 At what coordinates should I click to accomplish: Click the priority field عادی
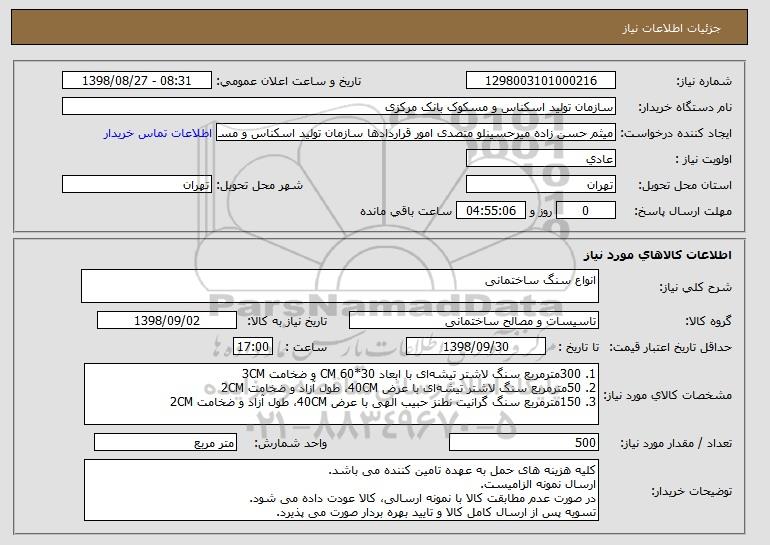tap(541, 159)
